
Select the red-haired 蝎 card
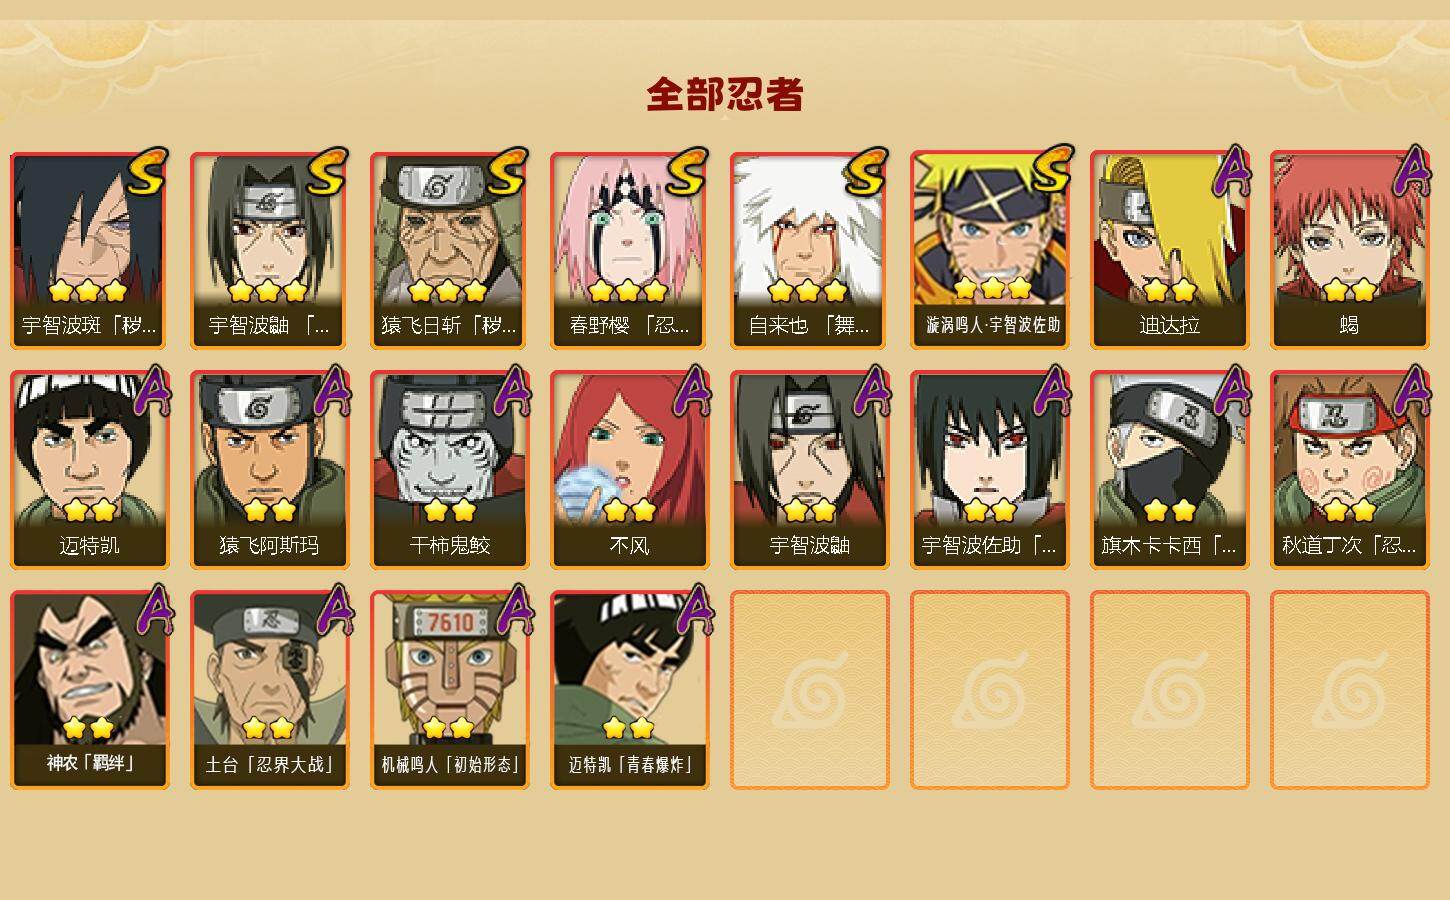point(1349,250)
